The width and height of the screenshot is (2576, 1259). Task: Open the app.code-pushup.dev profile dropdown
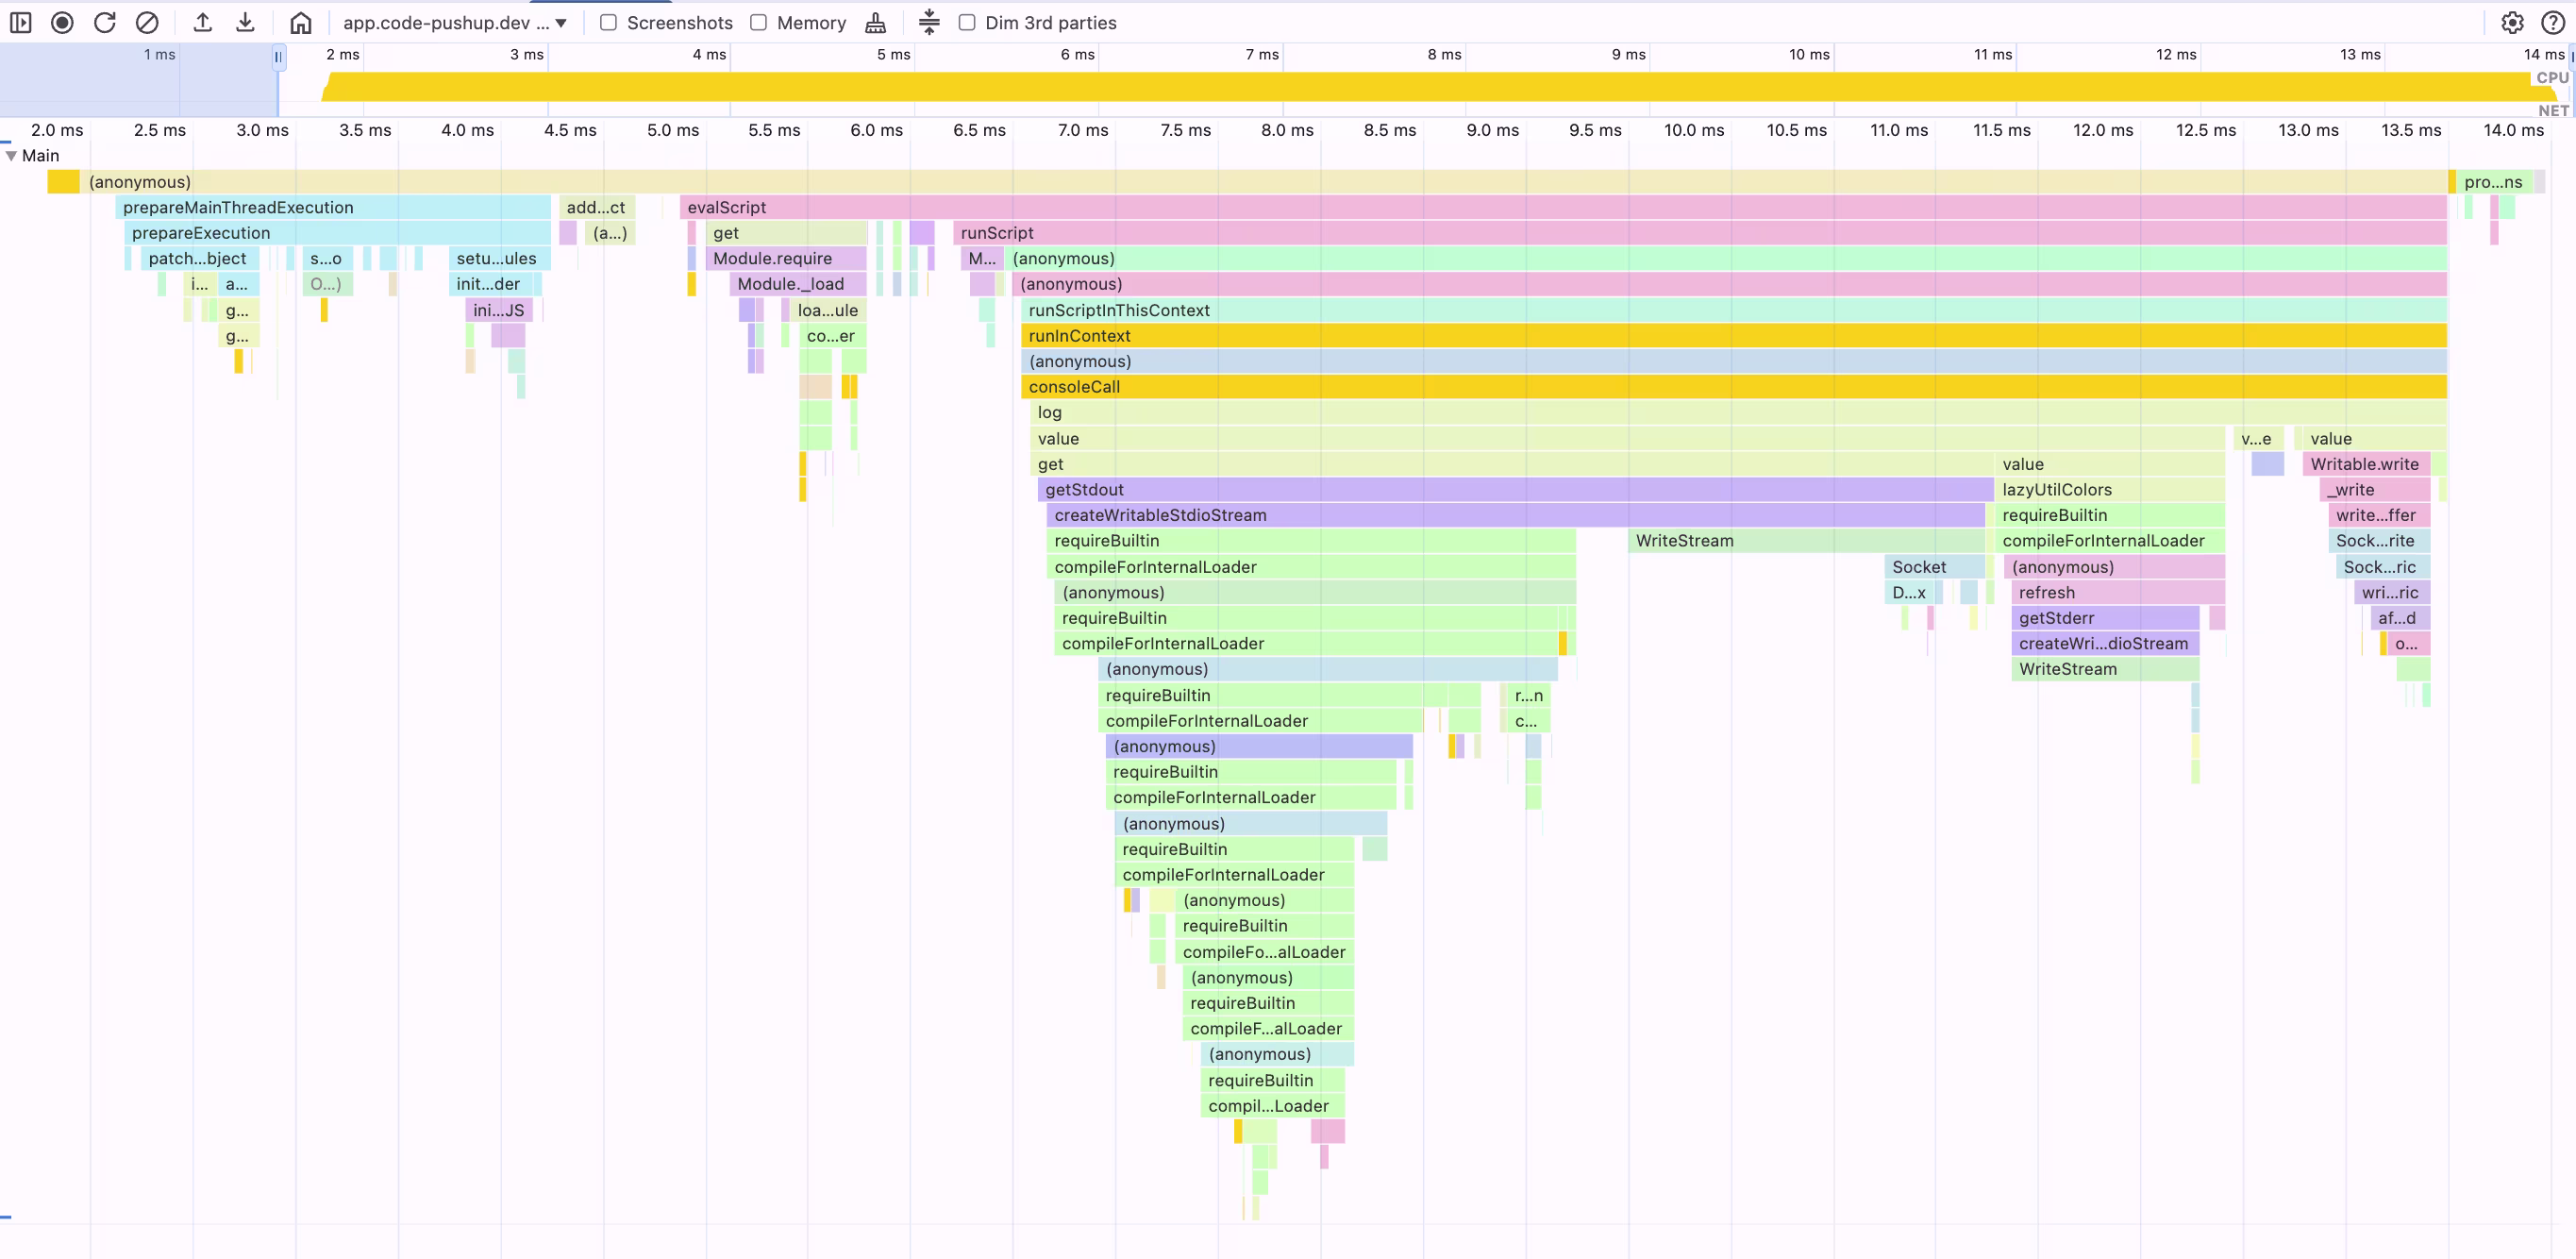tap(455, 22)
